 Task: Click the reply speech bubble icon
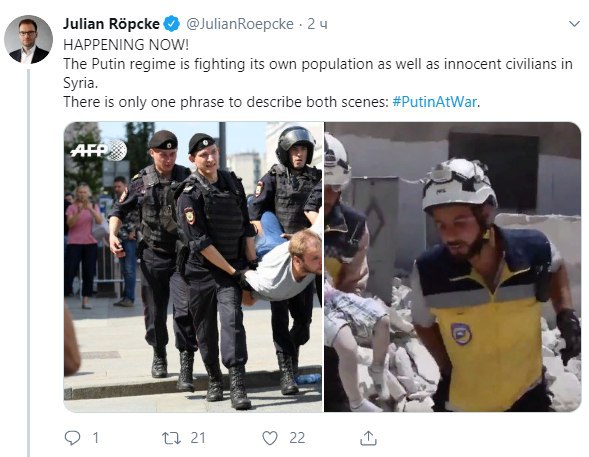[x=72, y=438]
